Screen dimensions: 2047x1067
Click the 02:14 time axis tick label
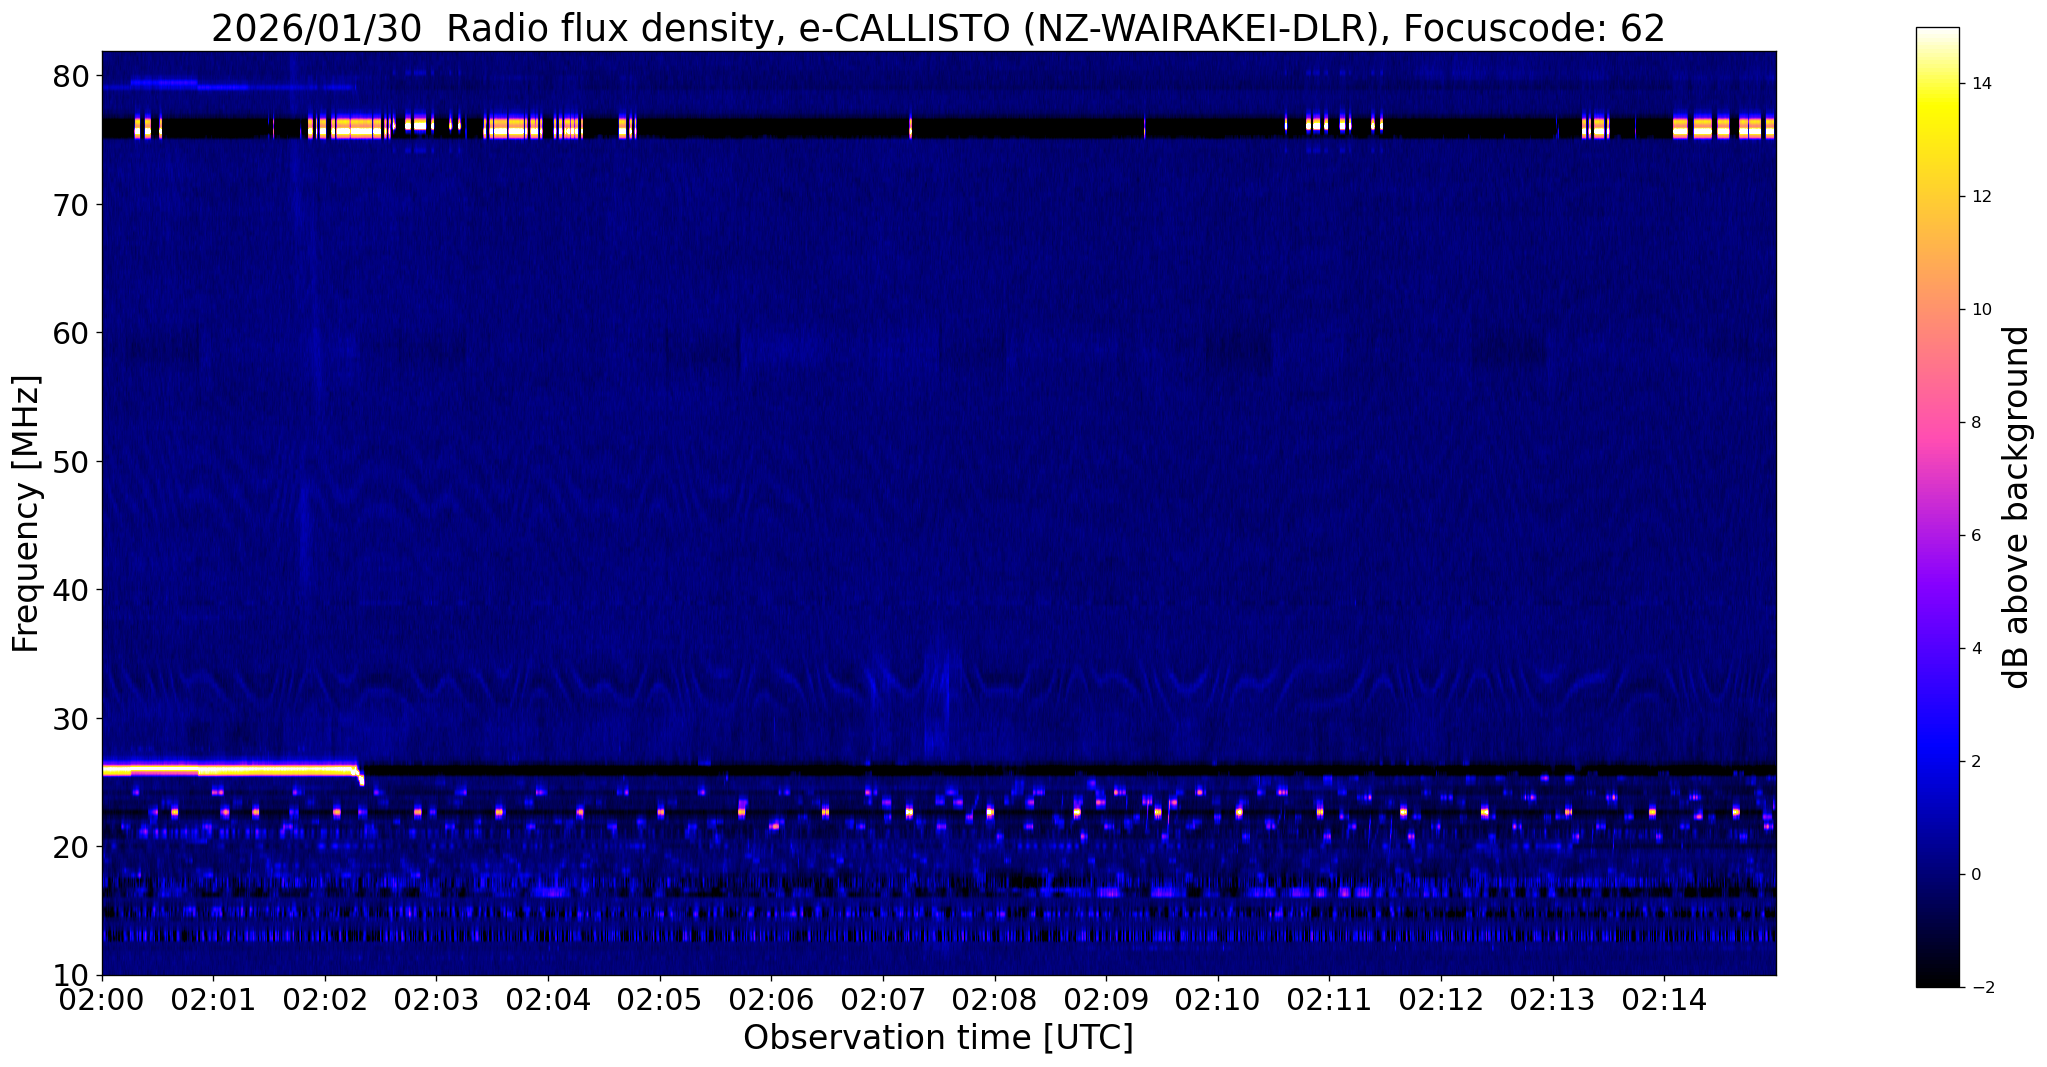(1664, 999)
